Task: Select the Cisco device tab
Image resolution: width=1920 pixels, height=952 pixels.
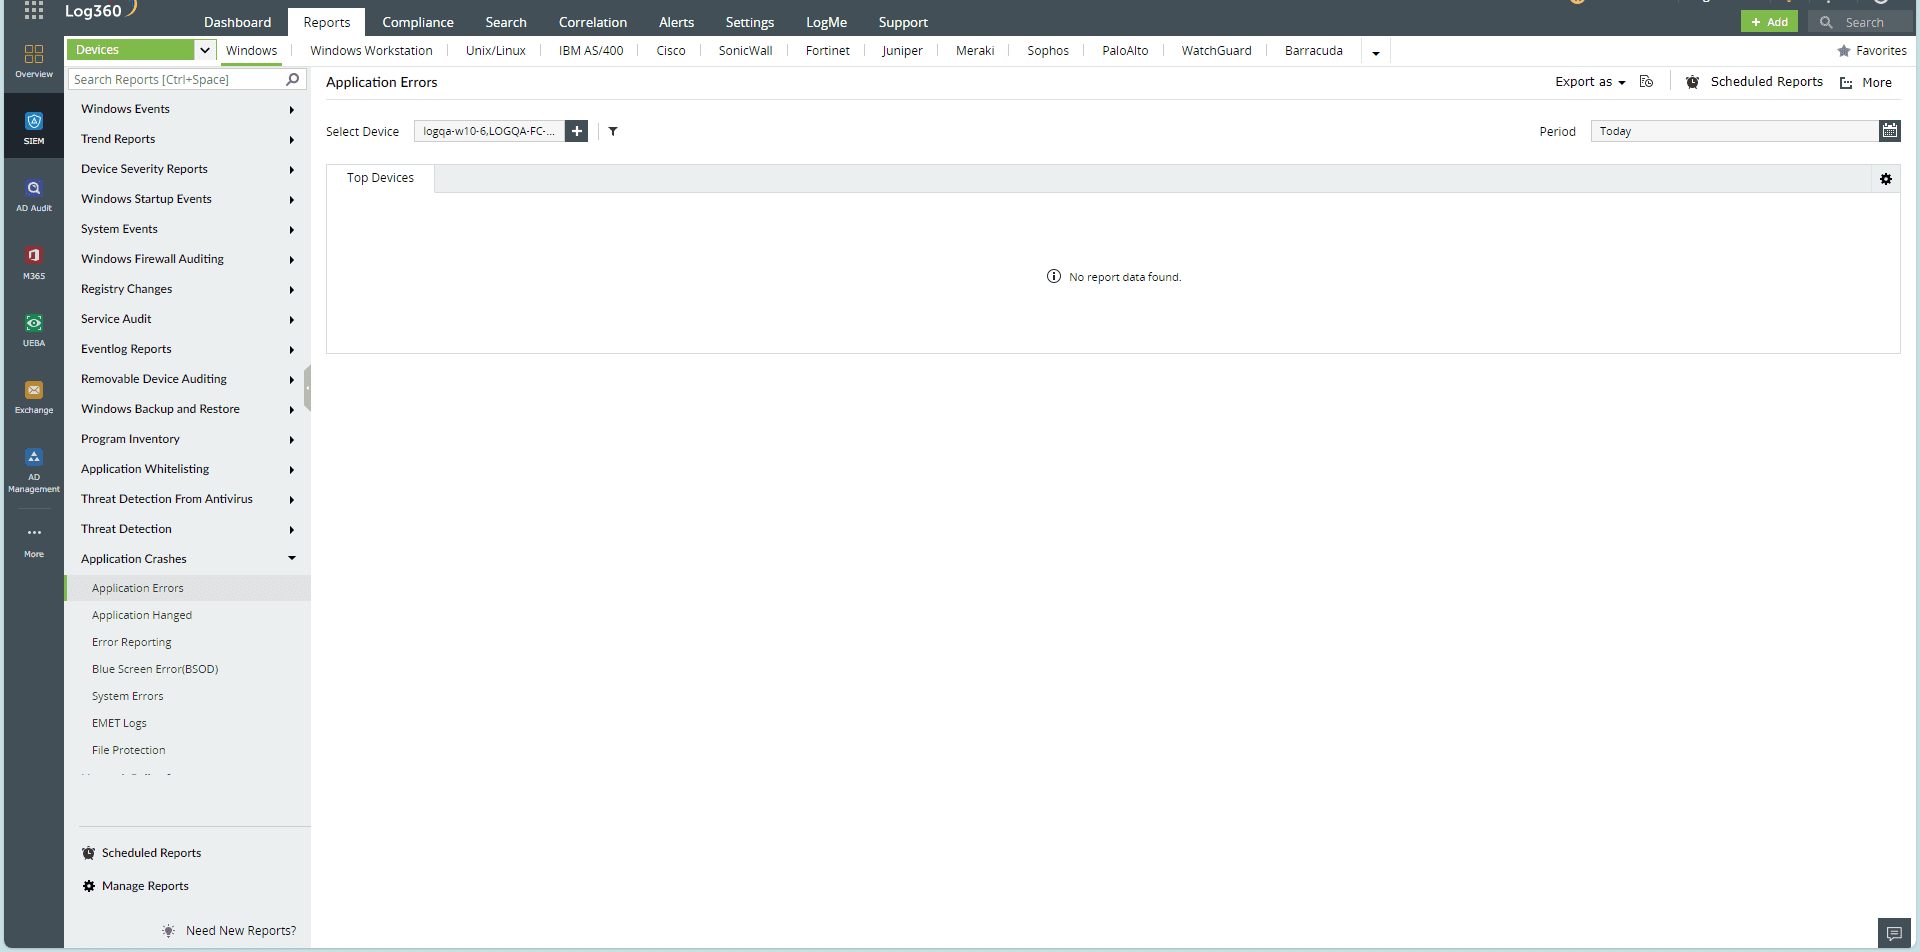Action: click(x=671, y=51)
